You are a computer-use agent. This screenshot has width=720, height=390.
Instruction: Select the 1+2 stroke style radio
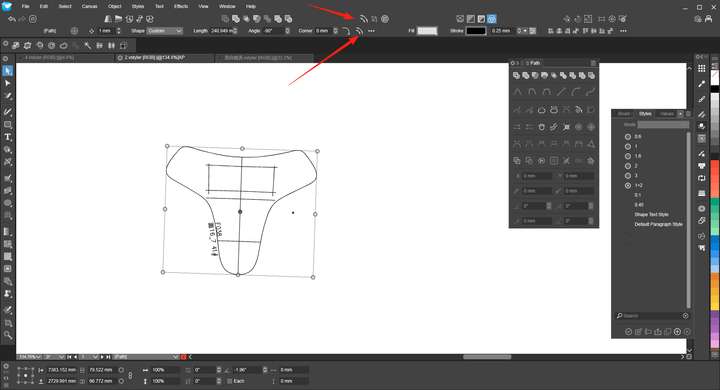tap(628, 186)
